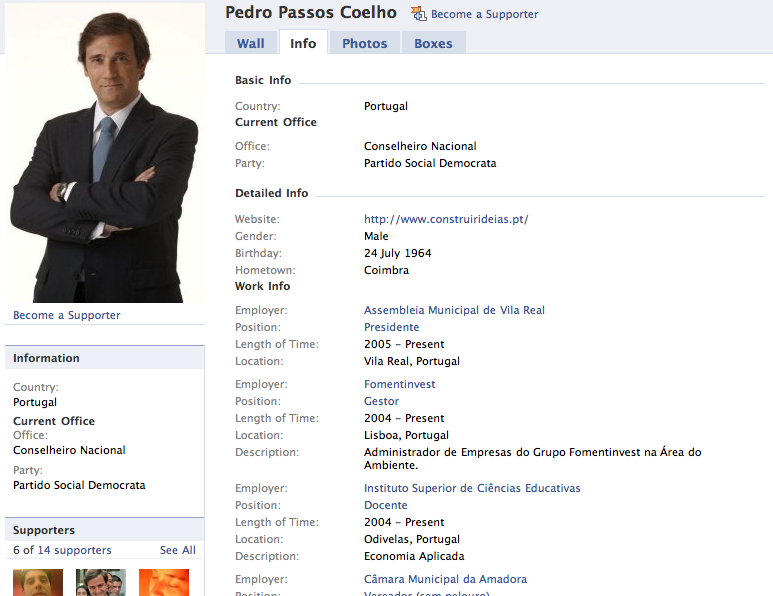Viewport: 773px width, 596px height.
Task: Click the Presidente position link
Action: point(391,328)
